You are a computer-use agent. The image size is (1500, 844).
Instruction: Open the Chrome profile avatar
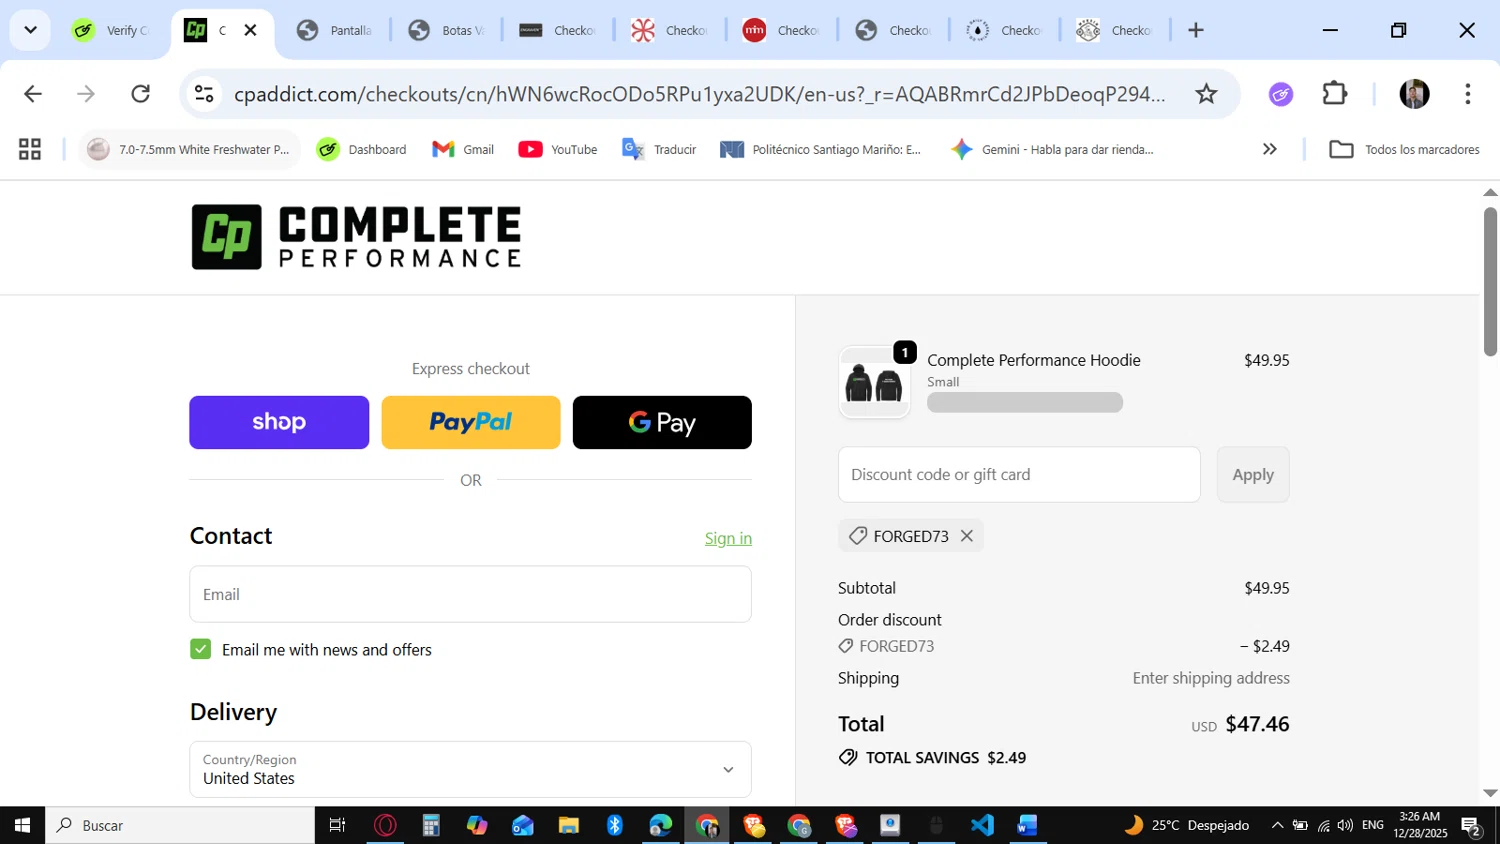coord(1414,94)
